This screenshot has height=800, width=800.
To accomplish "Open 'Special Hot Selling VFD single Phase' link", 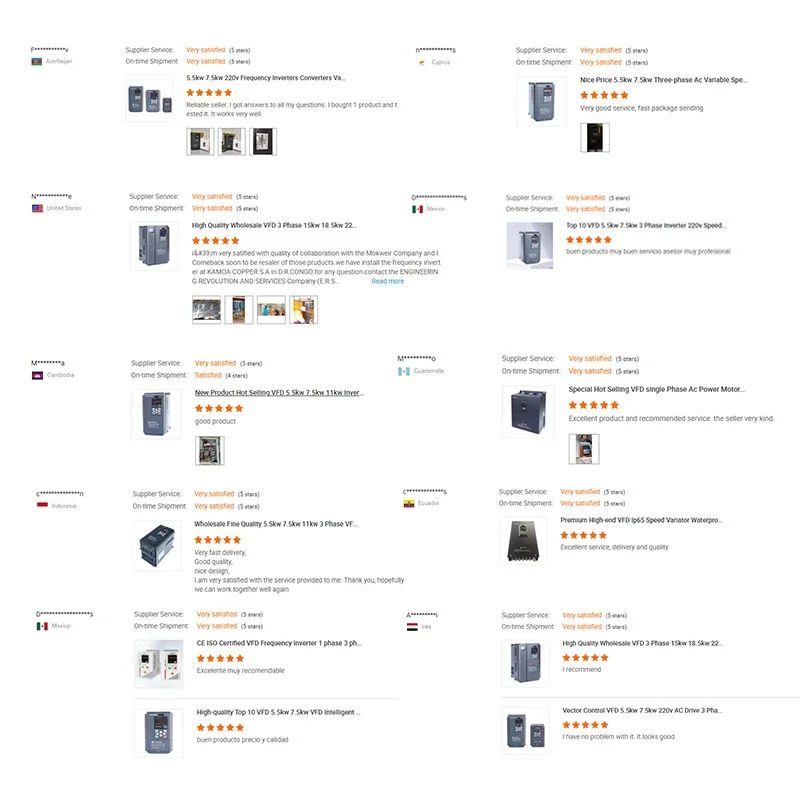I will pyautogui.click(x=656, y=389).
